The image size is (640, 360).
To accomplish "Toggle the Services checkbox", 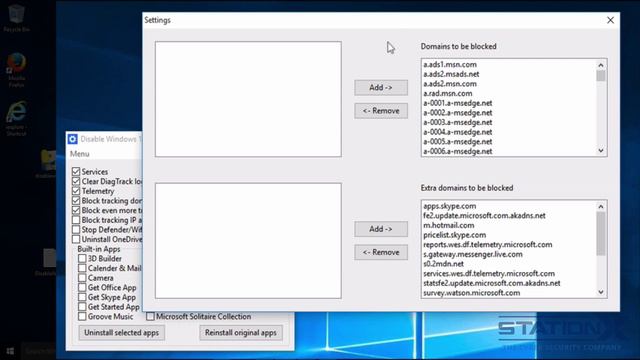I will (76, 171).
